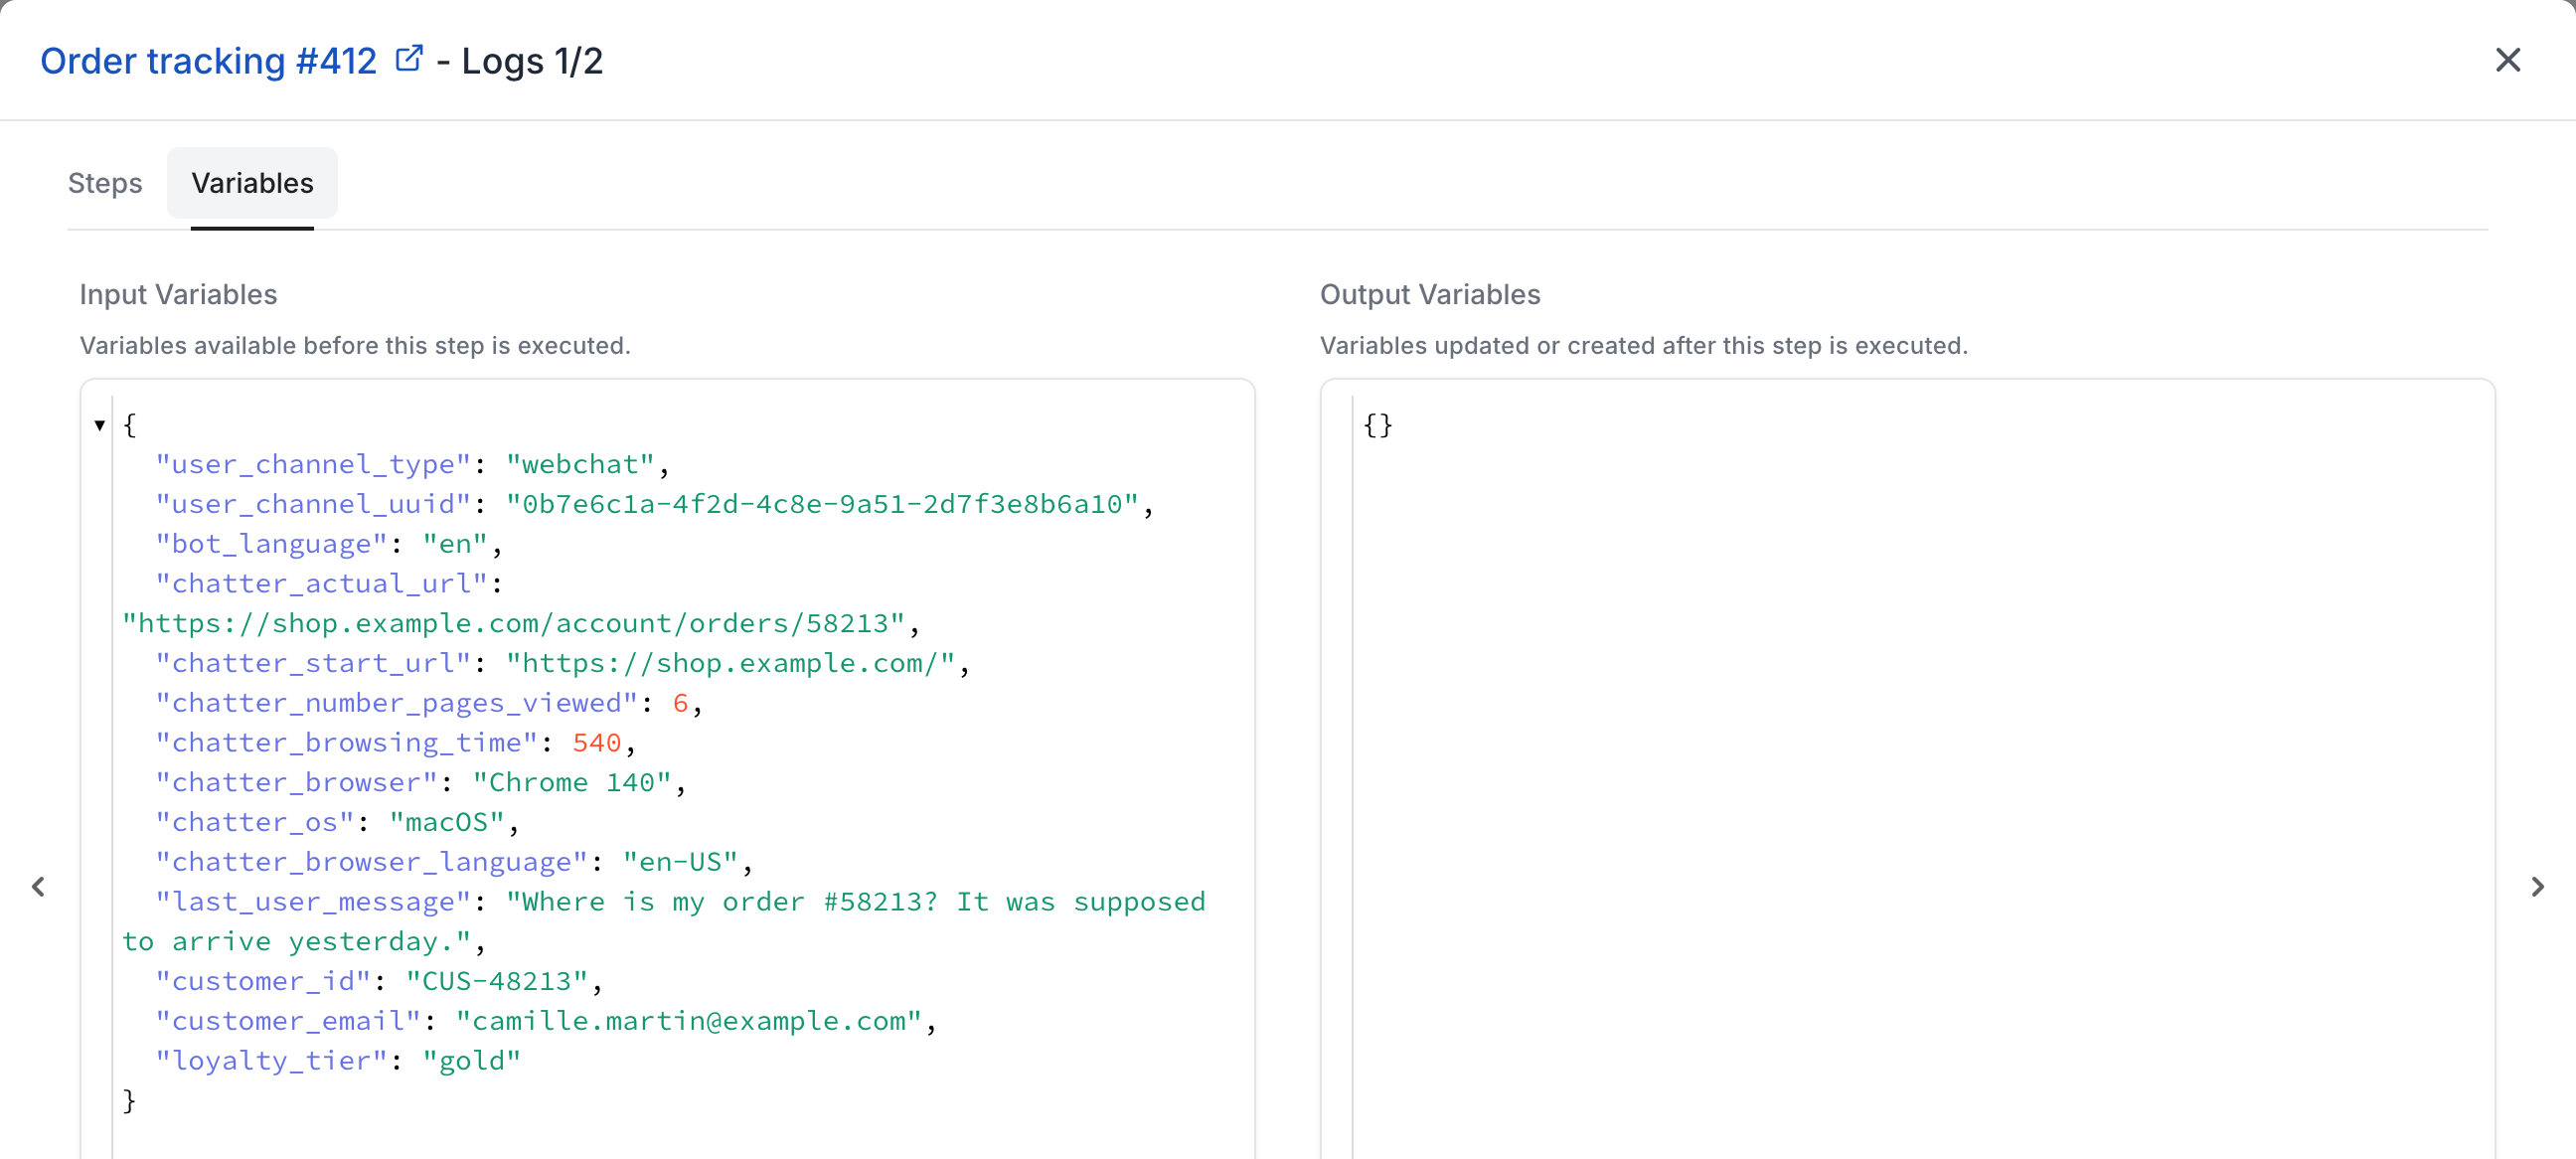The image size is (2576, 1159).
Task: Click the Input Variables heading
Action: click(x=178, y=294)
